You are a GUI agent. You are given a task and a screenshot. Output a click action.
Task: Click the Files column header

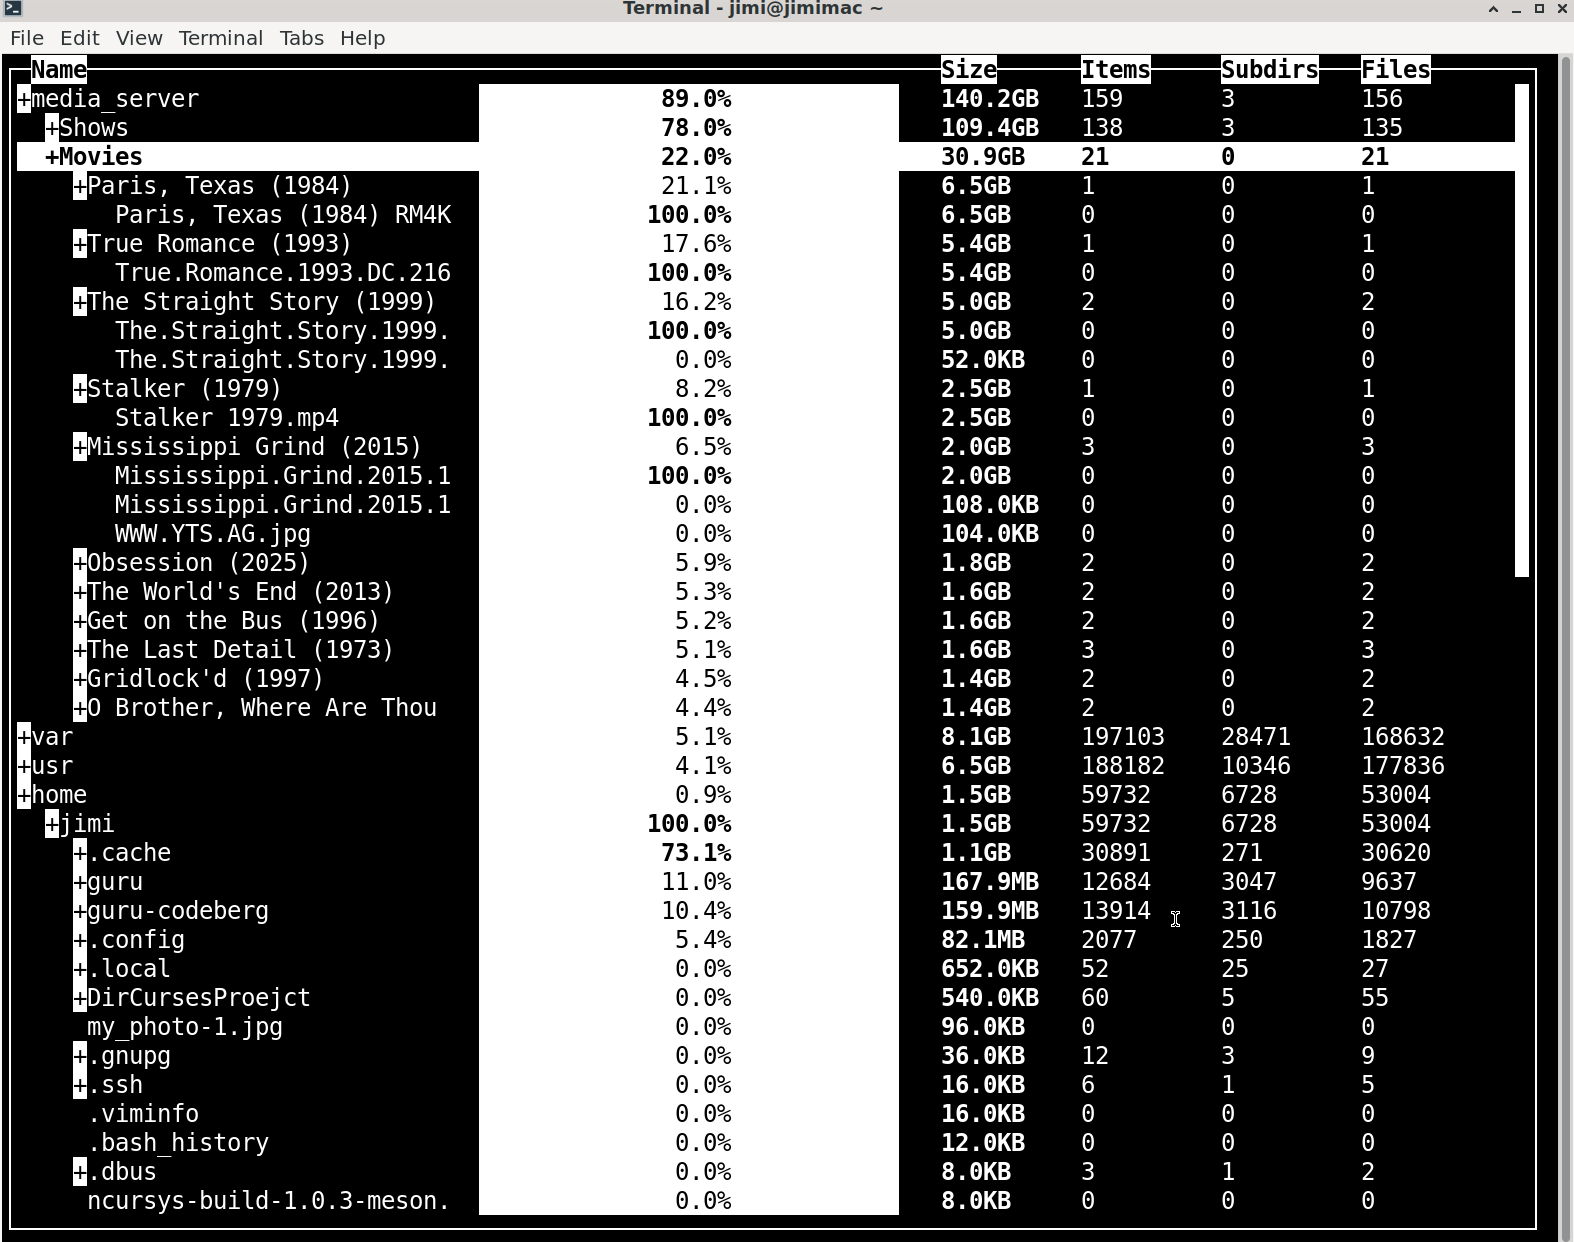coord(1396,70)
